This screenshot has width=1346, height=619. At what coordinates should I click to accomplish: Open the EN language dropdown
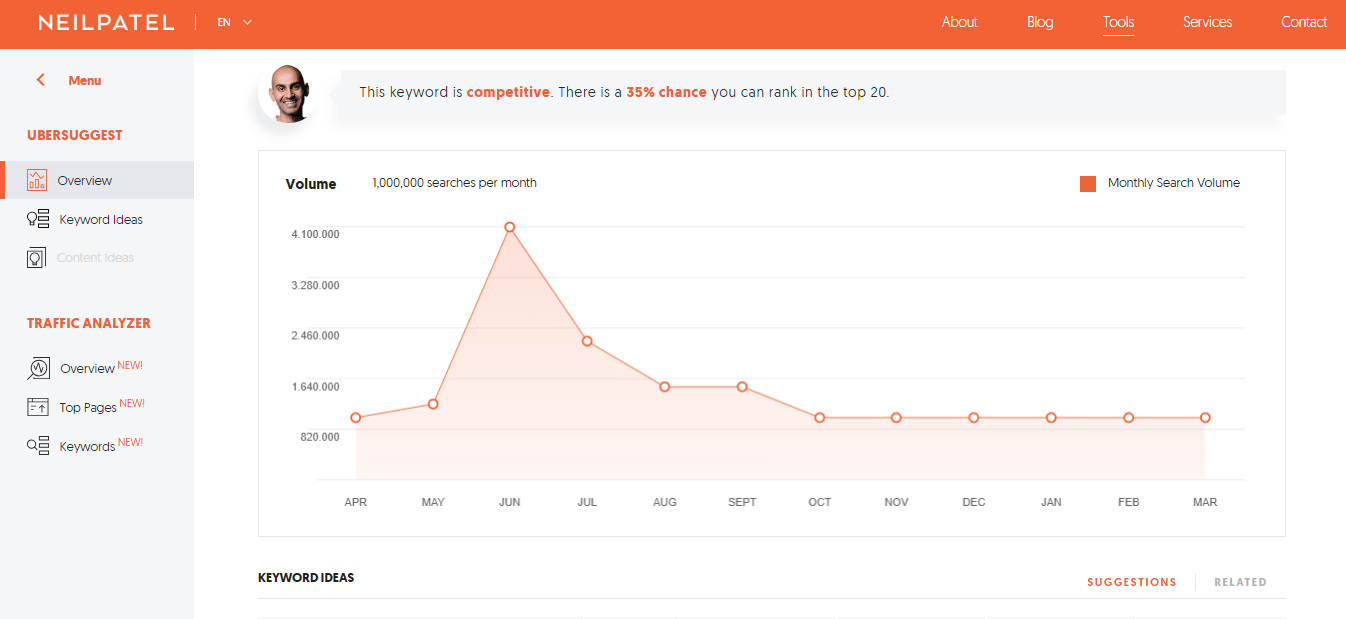pyautogui.click(x=235, y=22)
